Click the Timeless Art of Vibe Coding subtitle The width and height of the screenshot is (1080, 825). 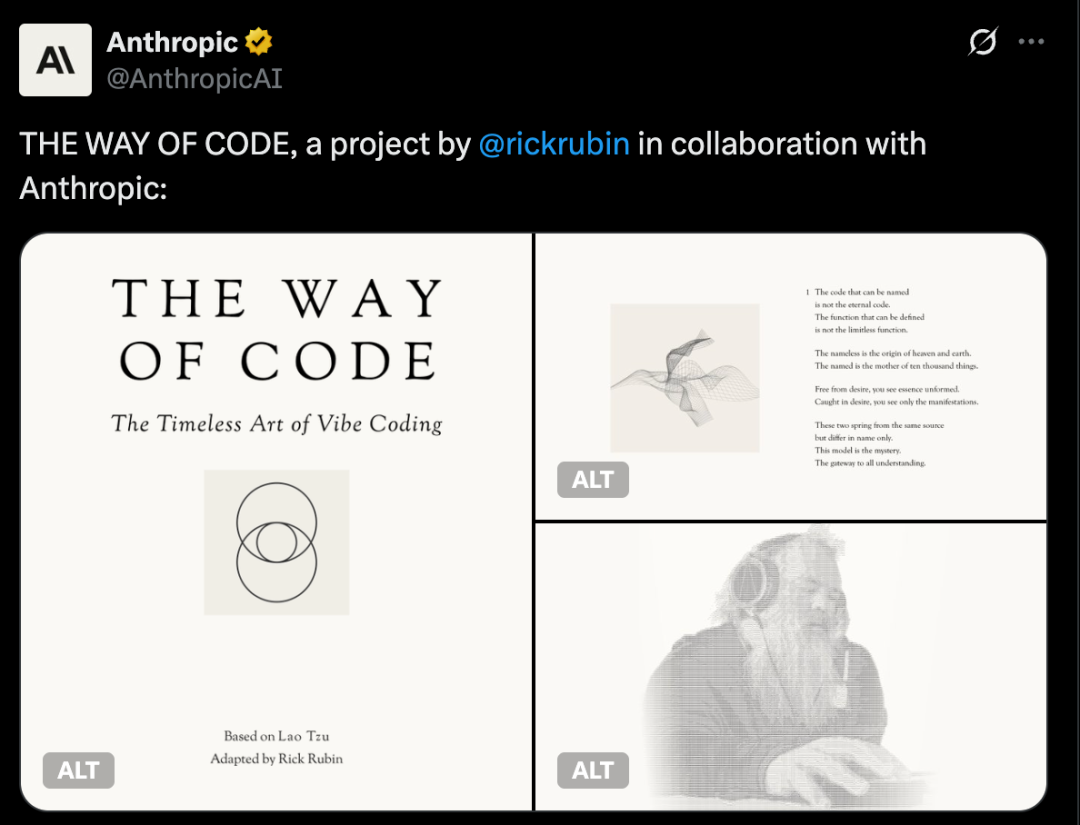point(276,424)
